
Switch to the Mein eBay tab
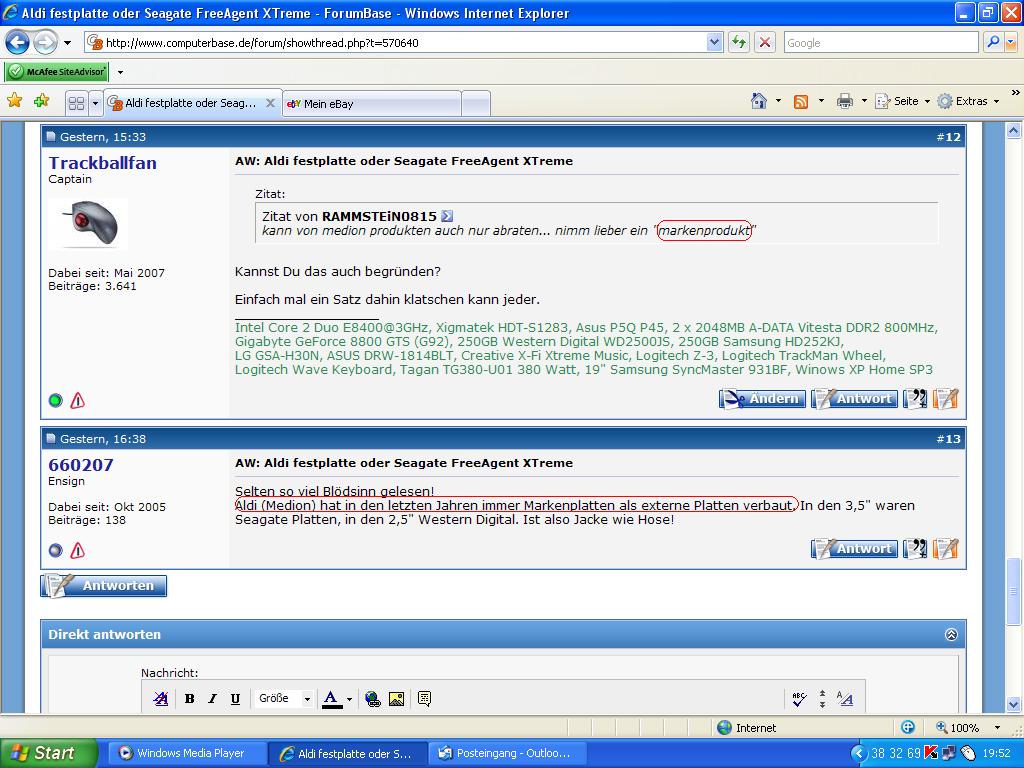(372, 104)
